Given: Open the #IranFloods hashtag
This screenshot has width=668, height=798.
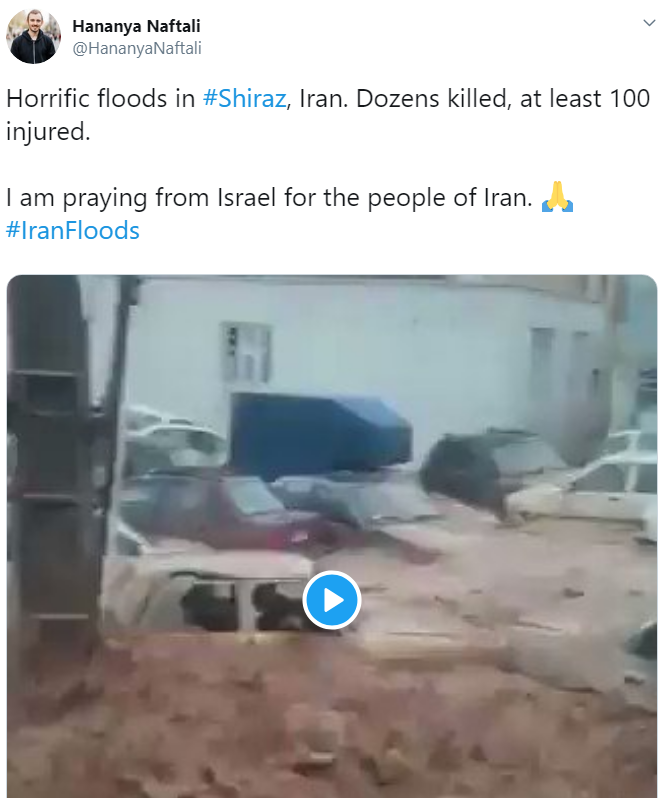Looking at the screenshot, I should (72, 231).
